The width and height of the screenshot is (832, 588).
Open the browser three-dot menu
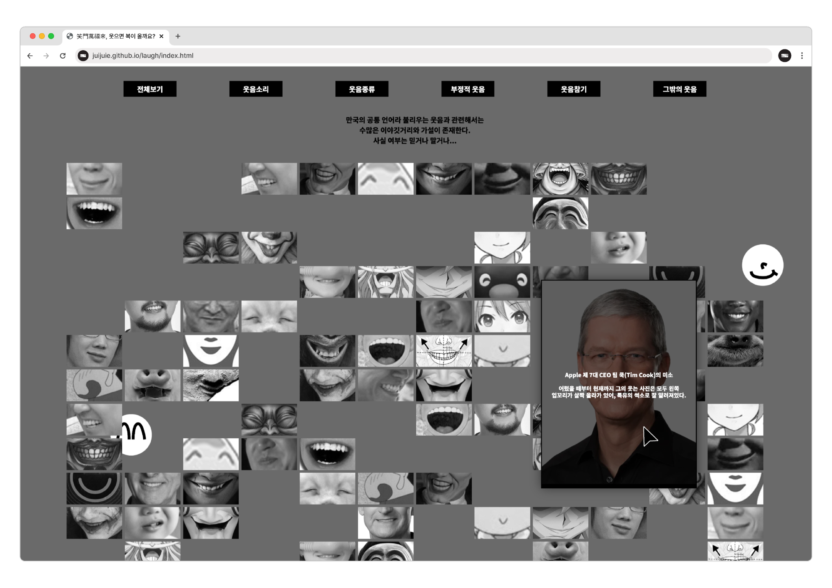[801, 56]
